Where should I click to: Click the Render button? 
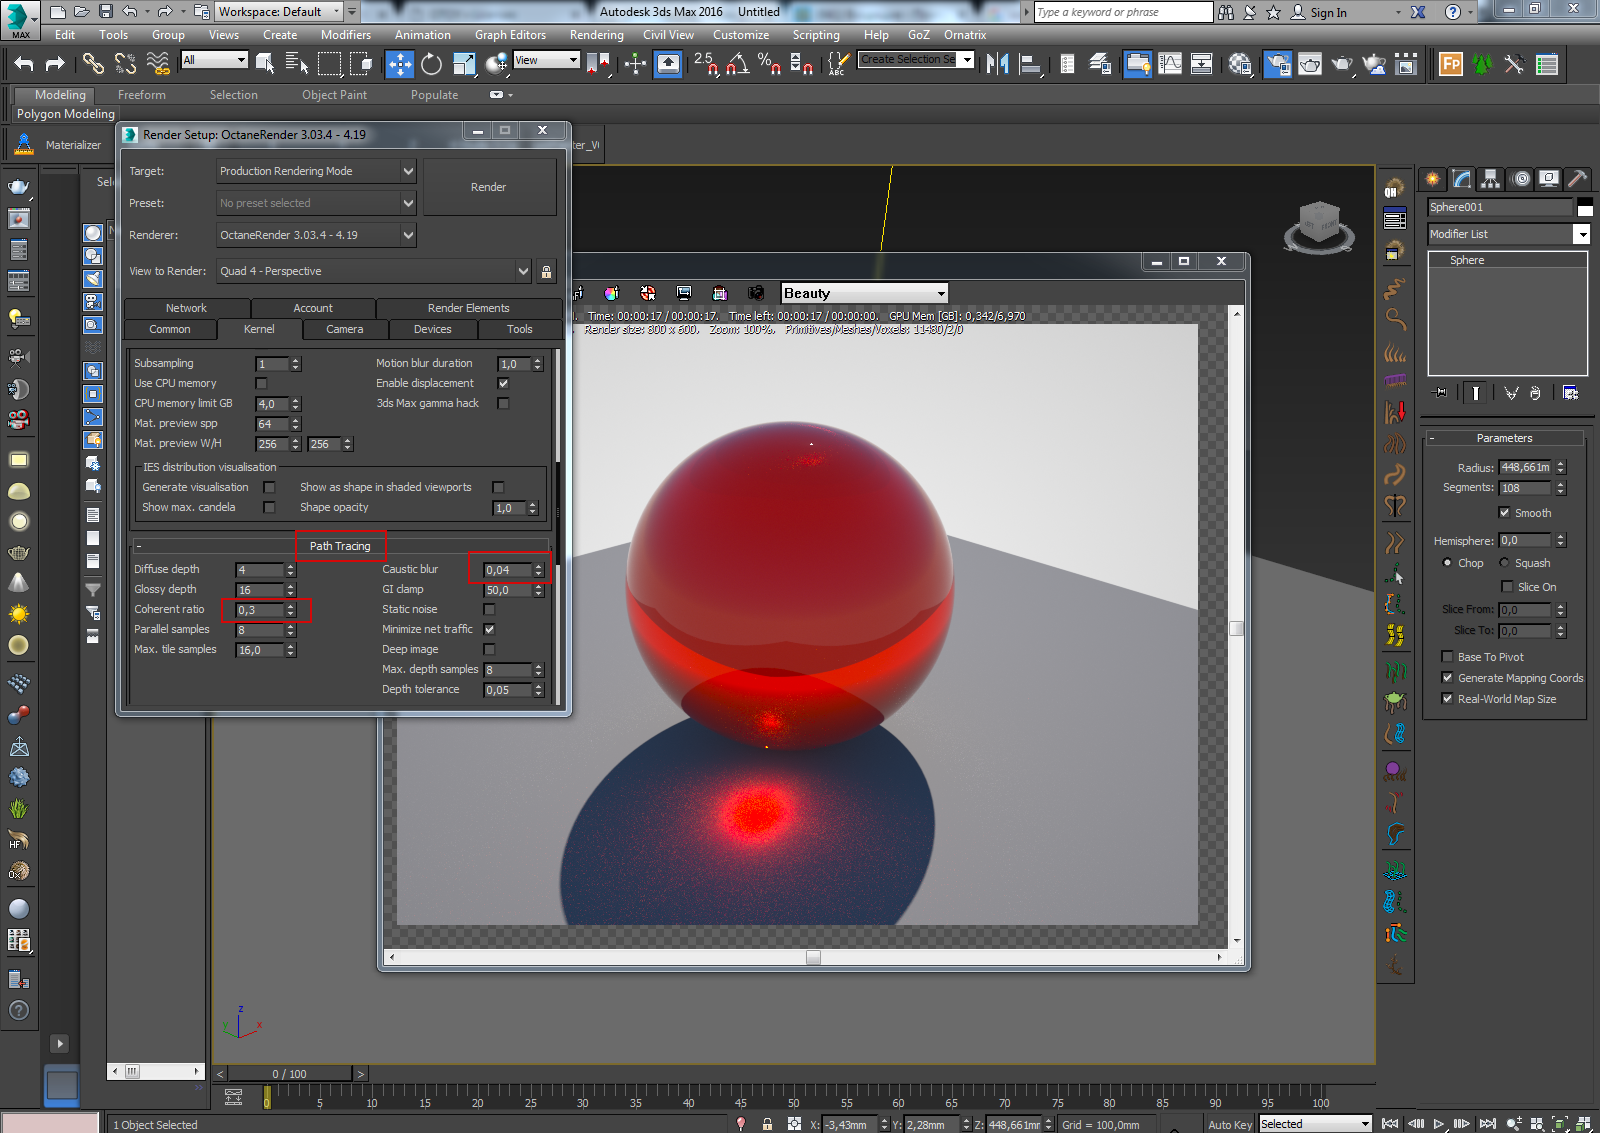488,187
